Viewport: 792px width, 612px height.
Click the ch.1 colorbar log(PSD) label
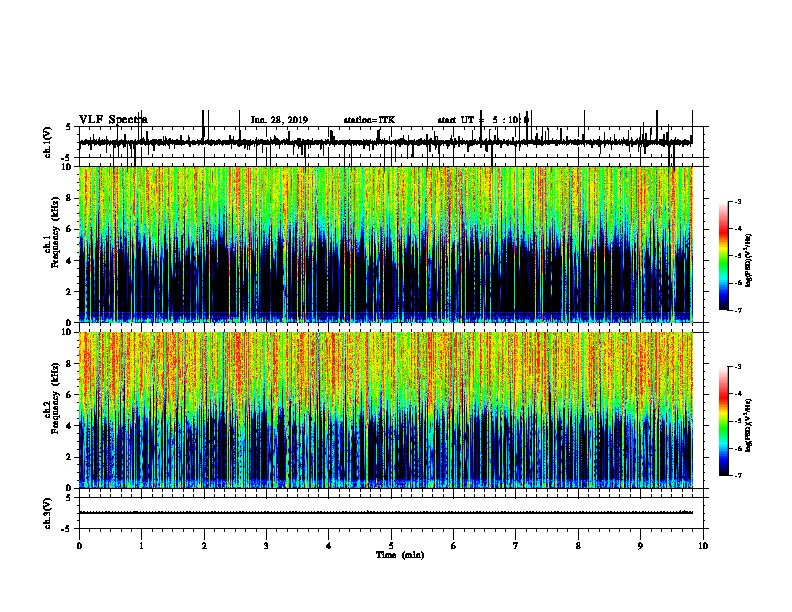748,260
